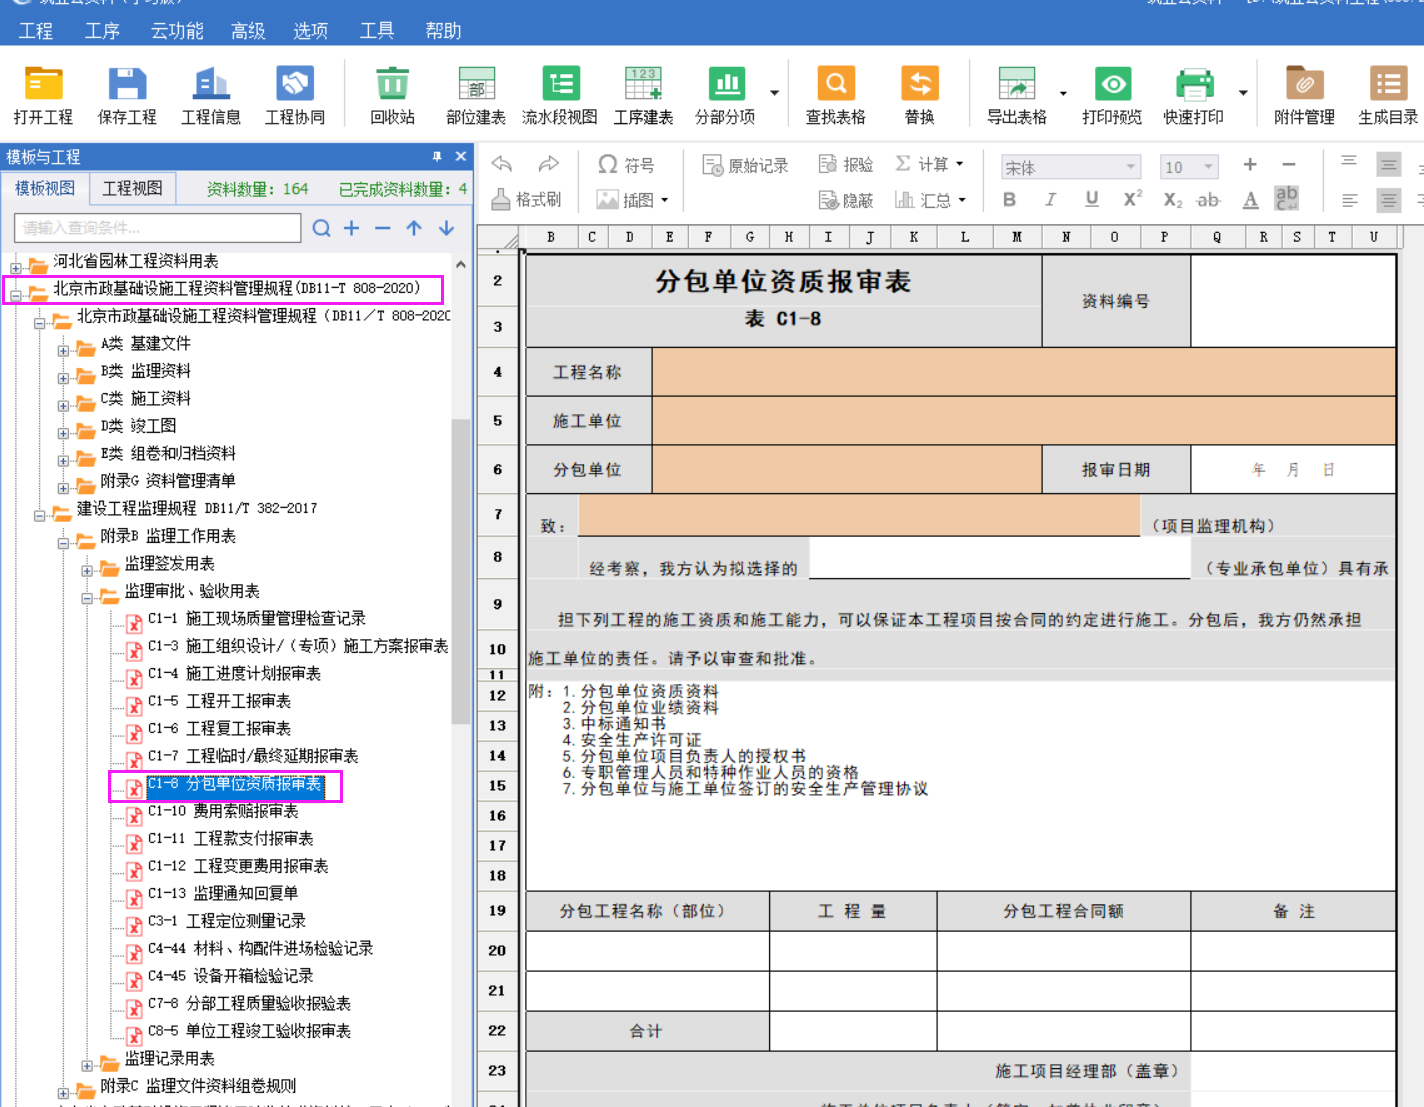Open 分部分项 chart tool

(725, 96)
